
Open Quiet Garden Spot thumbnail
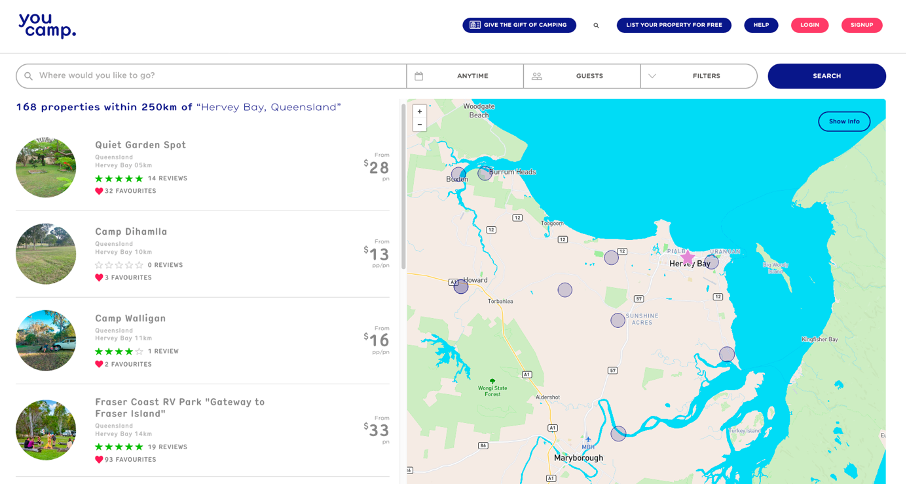coord(46,167)
